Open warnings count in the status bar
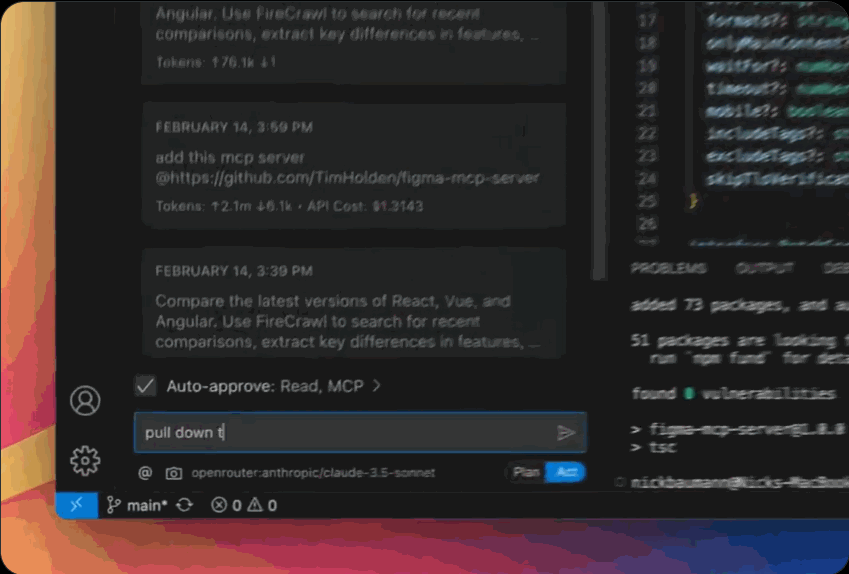 [262, 505]
